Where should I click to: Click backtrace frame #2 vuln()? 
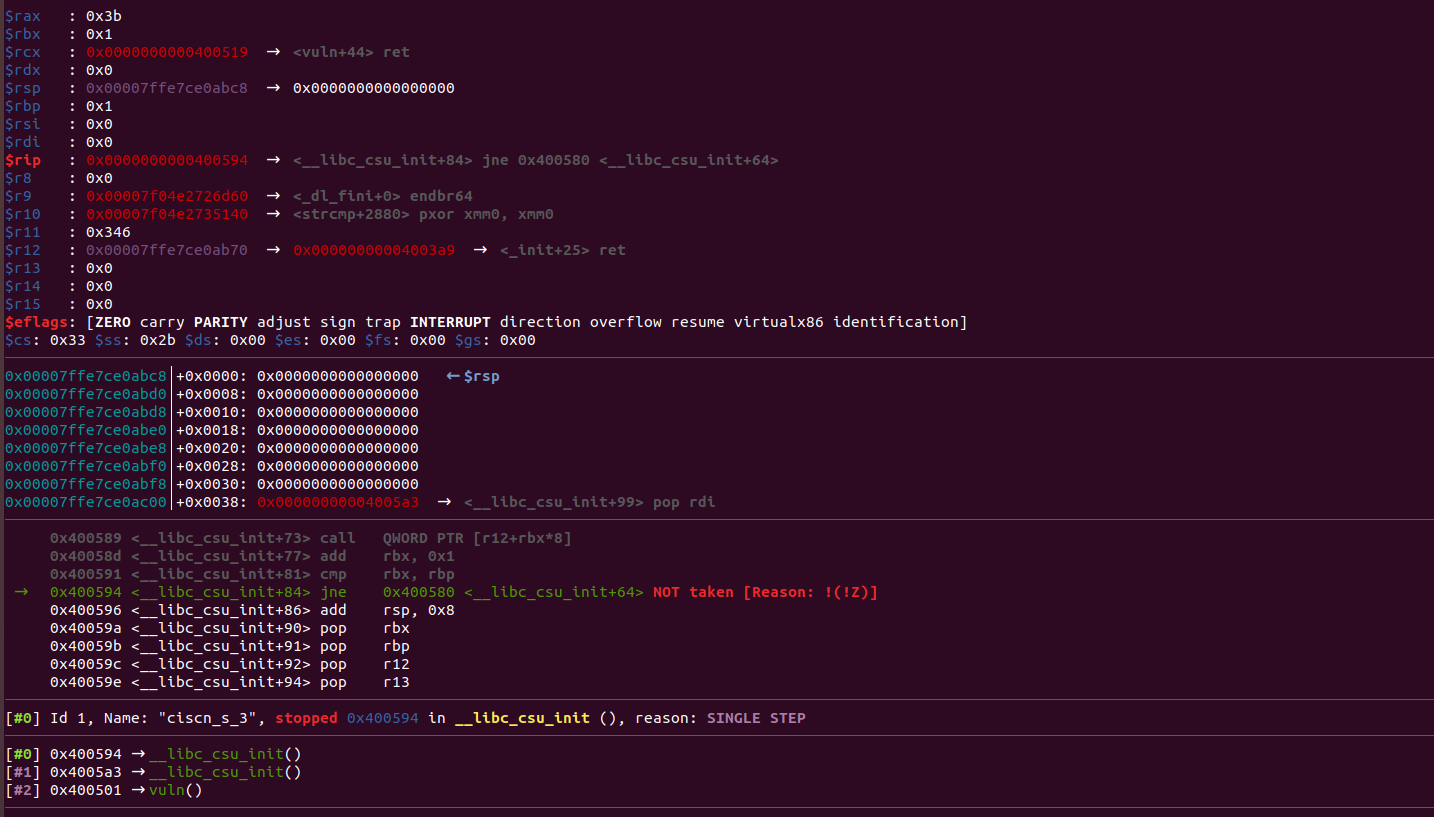[104, 790]
